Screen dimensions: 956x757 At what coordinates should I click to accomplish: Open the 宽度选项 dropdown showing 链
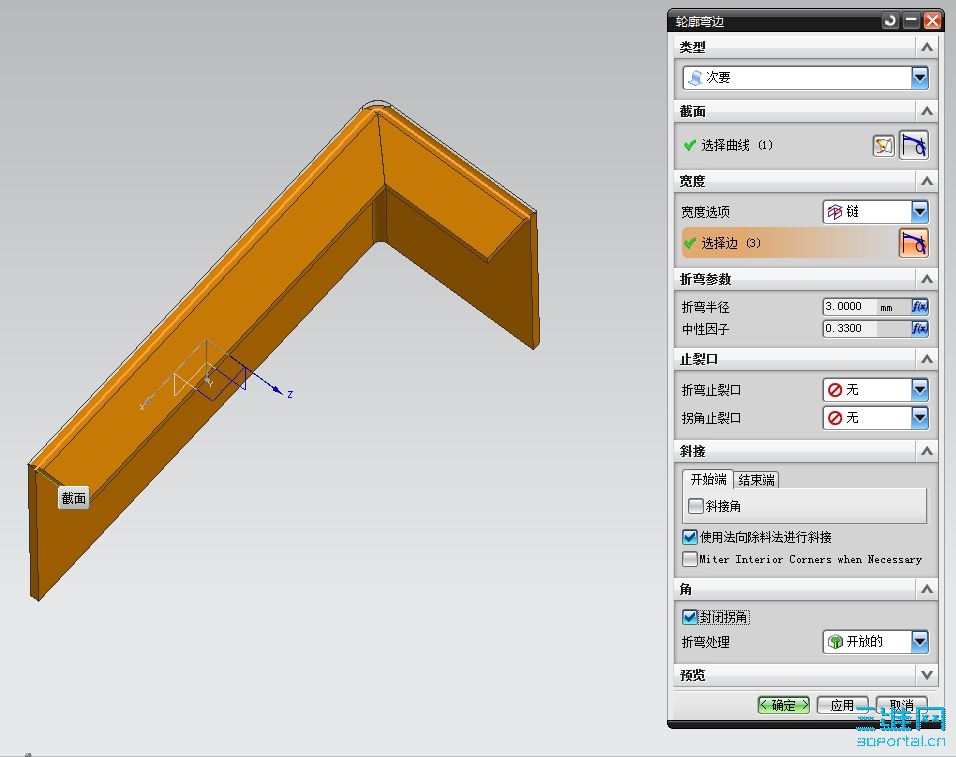(x=875, y=211)
